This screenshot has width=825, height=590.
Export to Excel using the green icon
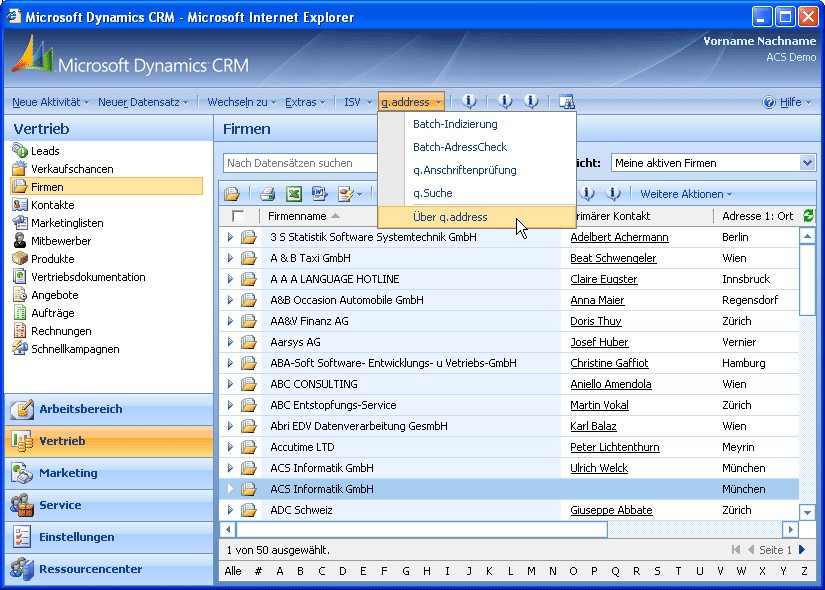click(x=294, y=194)
